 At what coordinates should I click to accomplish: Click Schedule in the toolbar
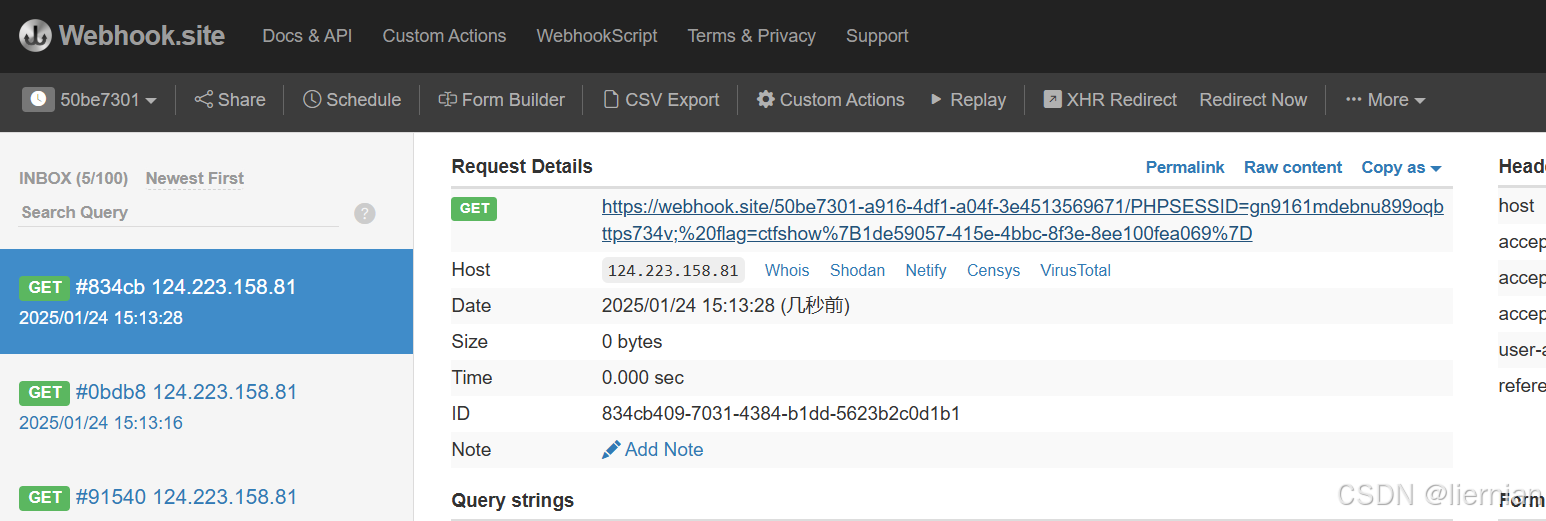tap(352, 99)
